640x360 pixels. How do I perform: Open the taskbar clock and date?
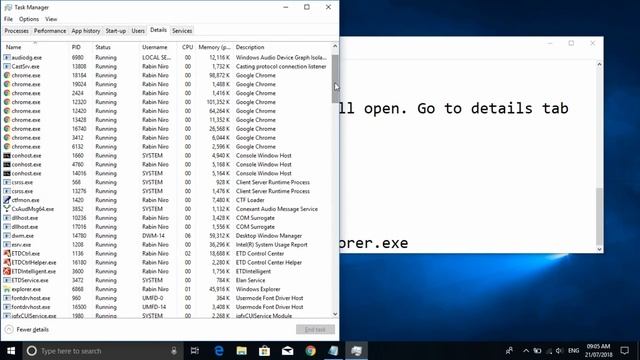(x=599, y=351)
